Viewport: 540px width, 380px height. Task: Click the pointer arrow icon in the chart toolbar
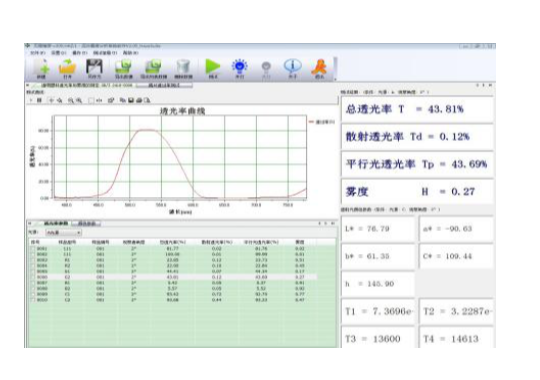pos(31,100)
